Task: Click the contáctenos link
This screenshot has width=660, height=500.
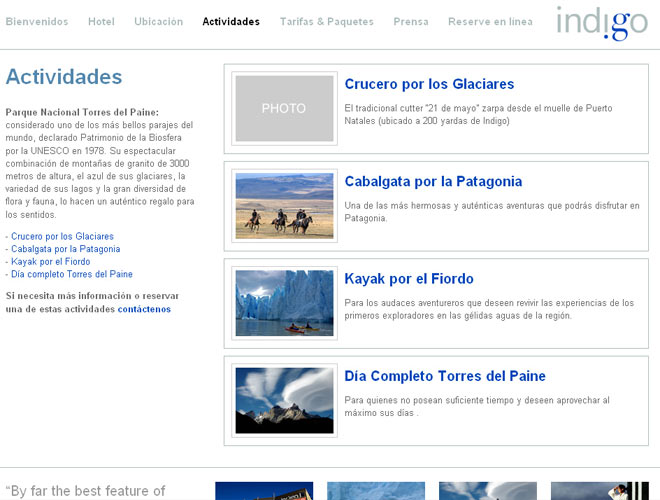Action: click(x=144, y=309)
